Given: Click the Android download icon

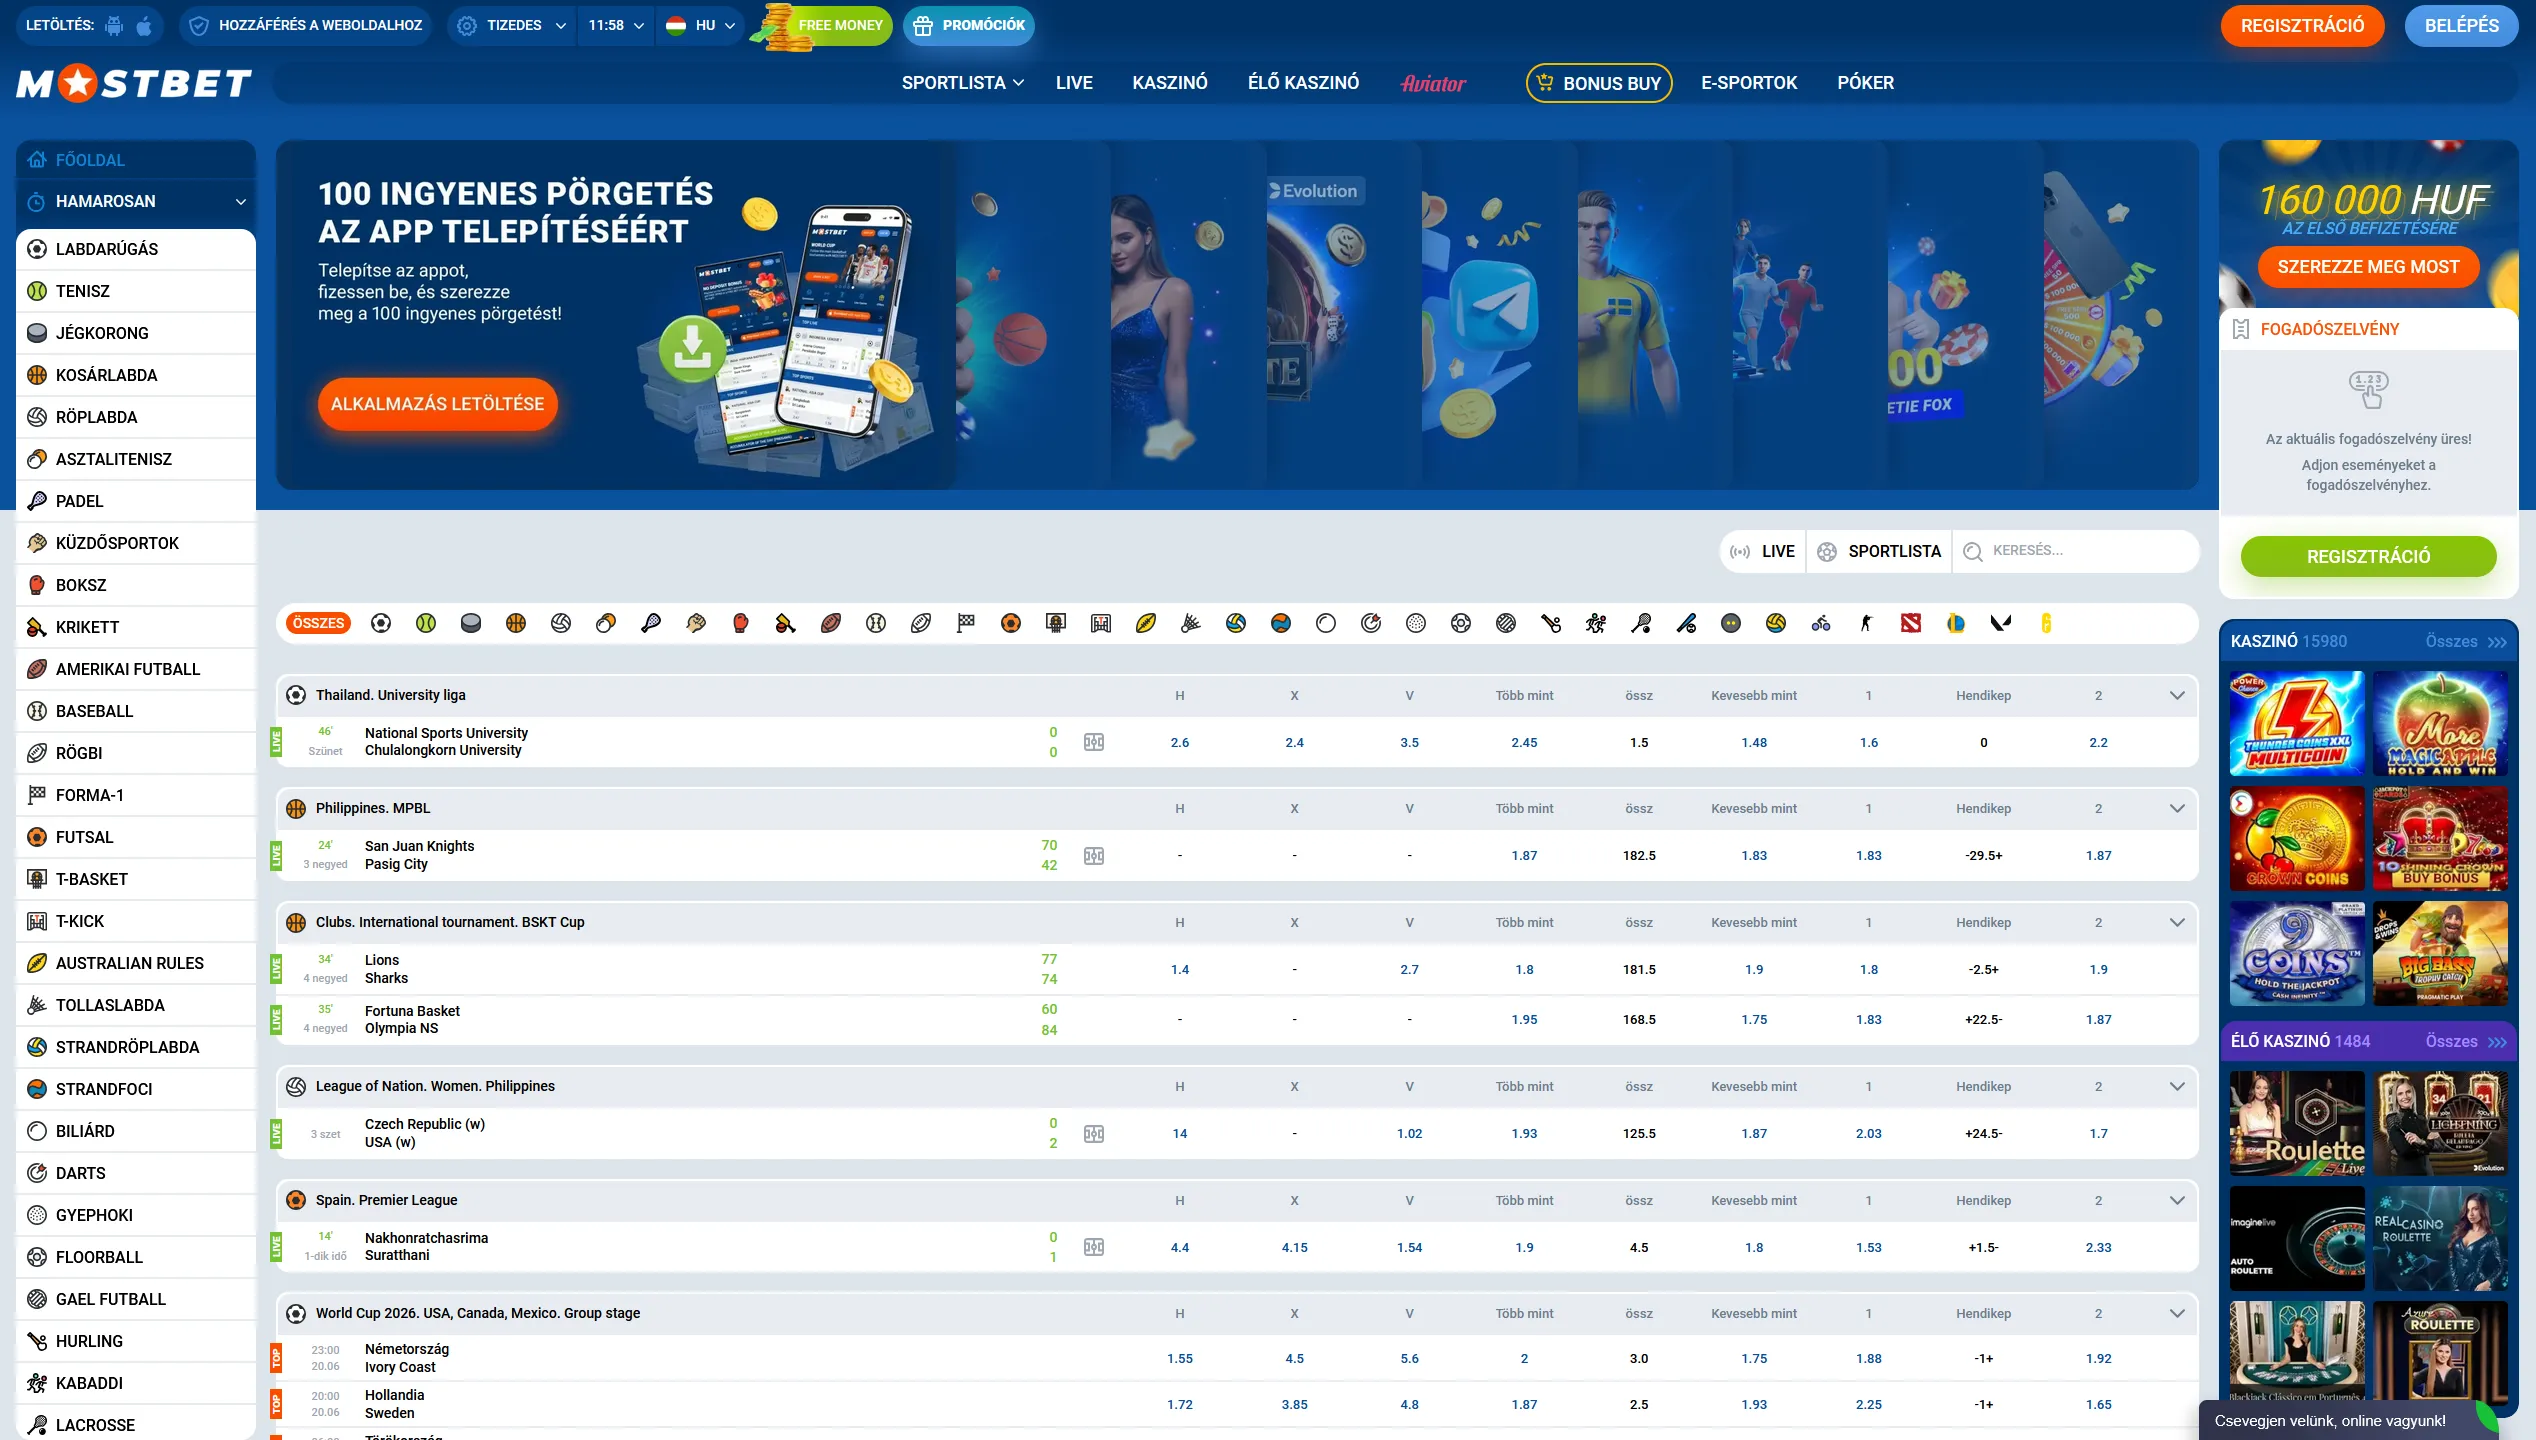Looking at the screenshot, I should click(114, 25).
